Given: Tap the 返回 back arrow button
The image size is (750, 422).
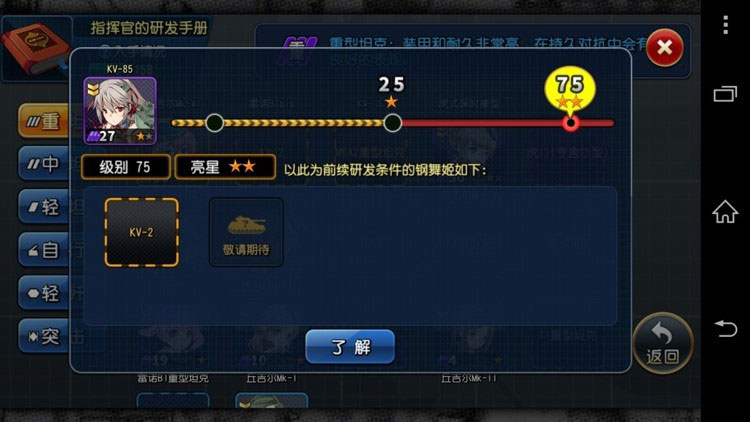Looking at the screenshot, I should pos(662,343).
